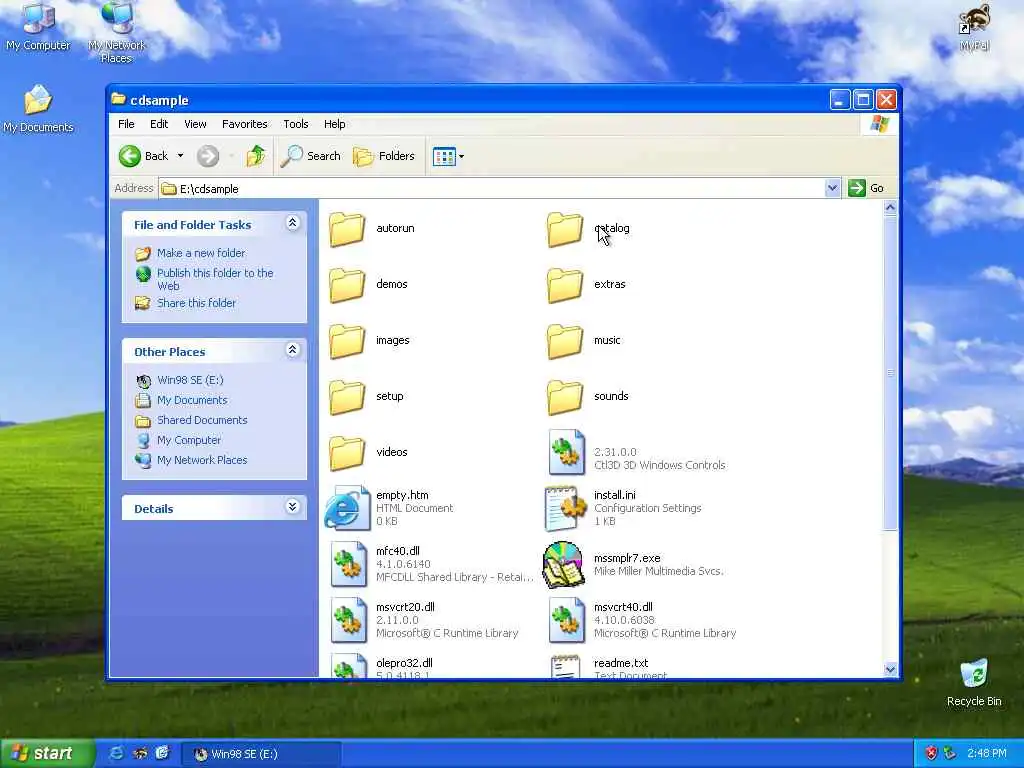Click the Forward navigation arrow

click(x=208, y=156)
